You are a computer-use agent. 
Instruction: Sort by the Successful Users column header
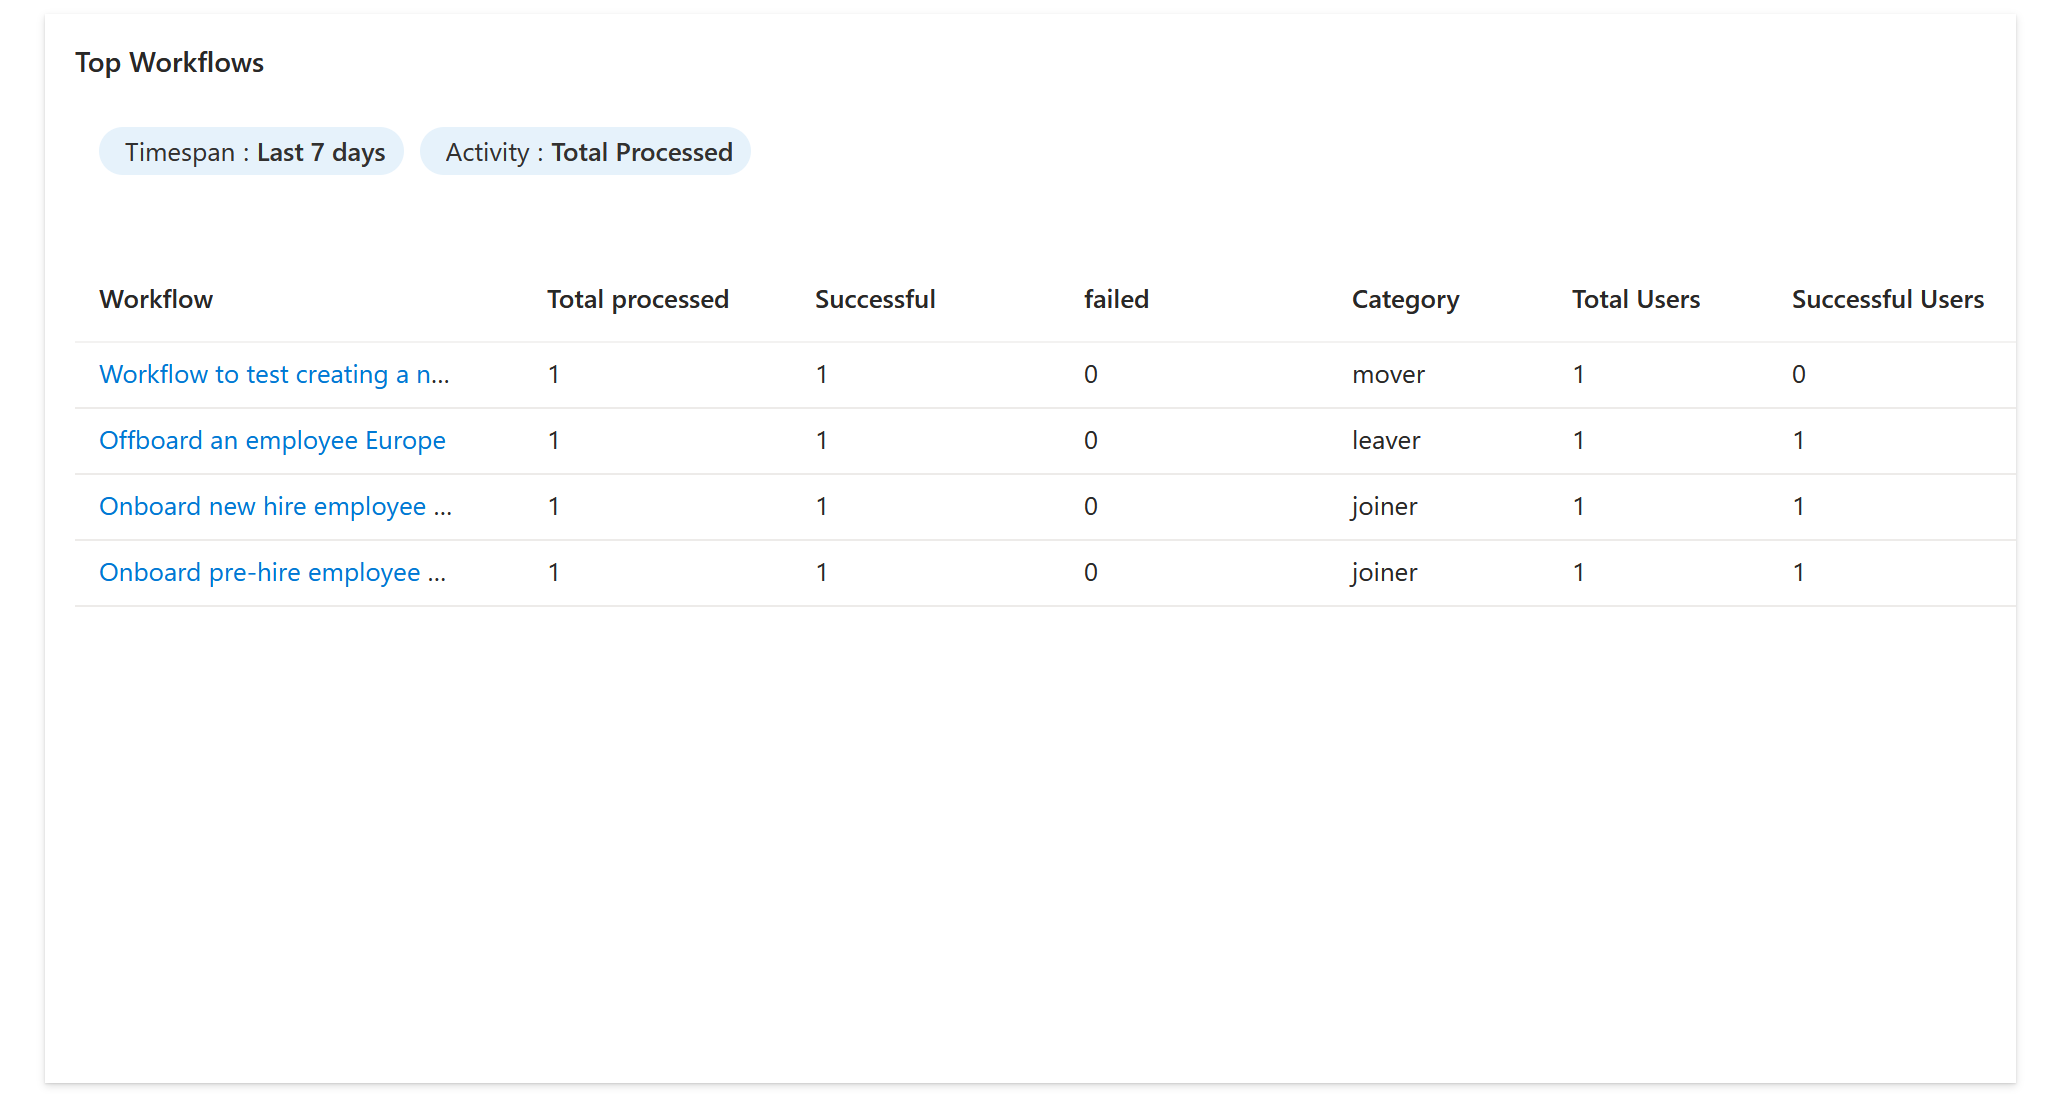click(1888, 298)
